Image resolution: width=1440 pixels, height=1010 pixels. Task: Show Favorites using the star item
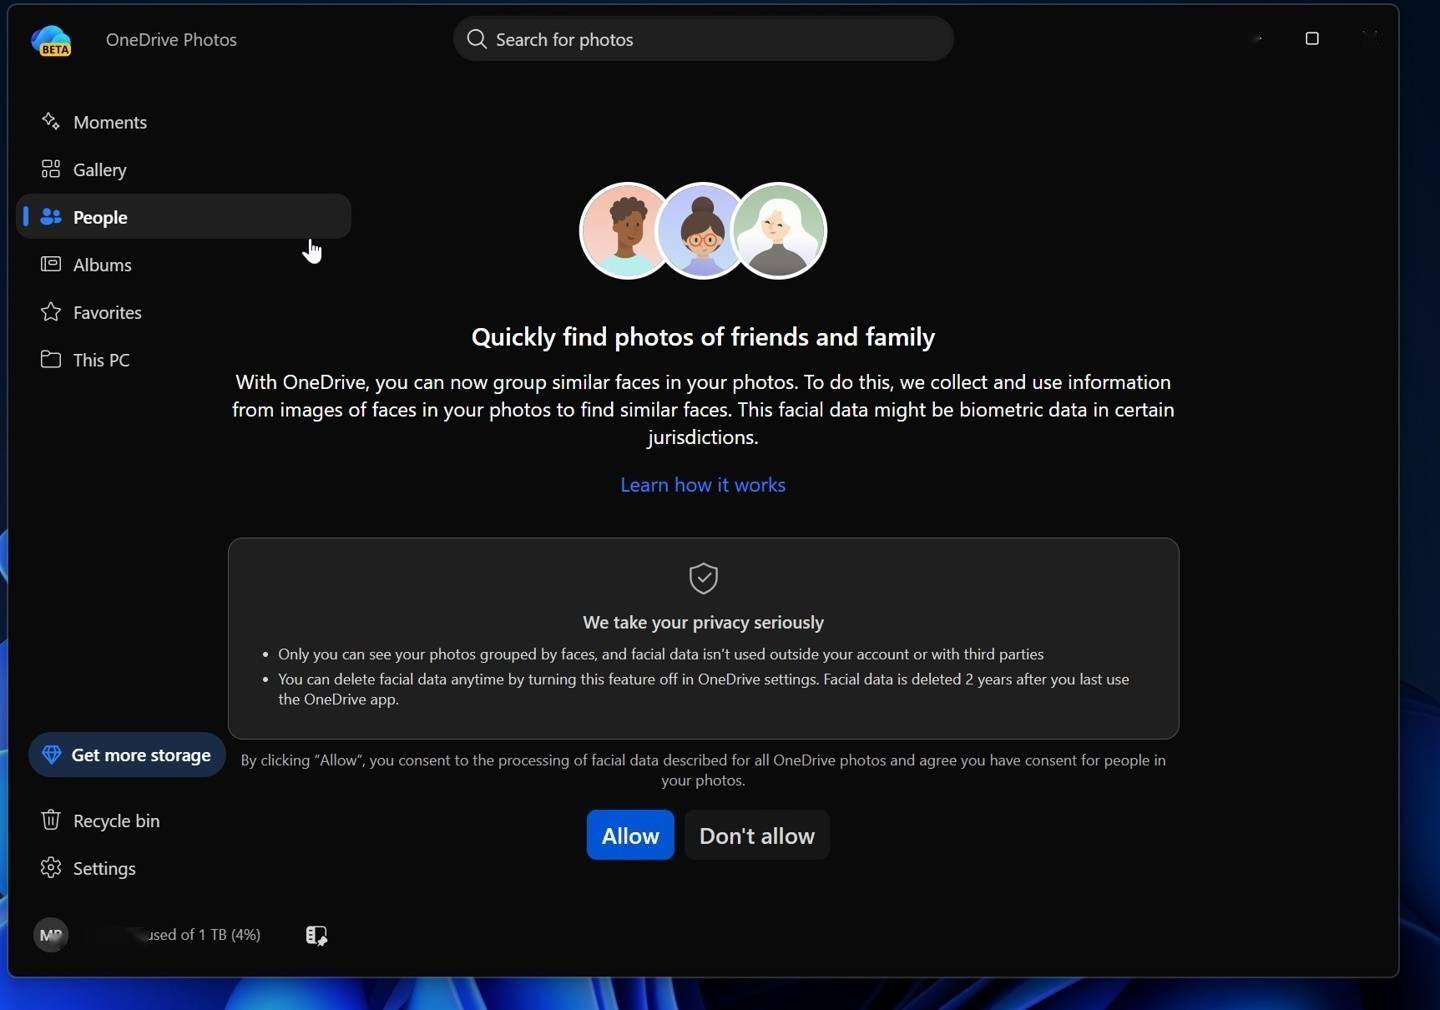184,312
